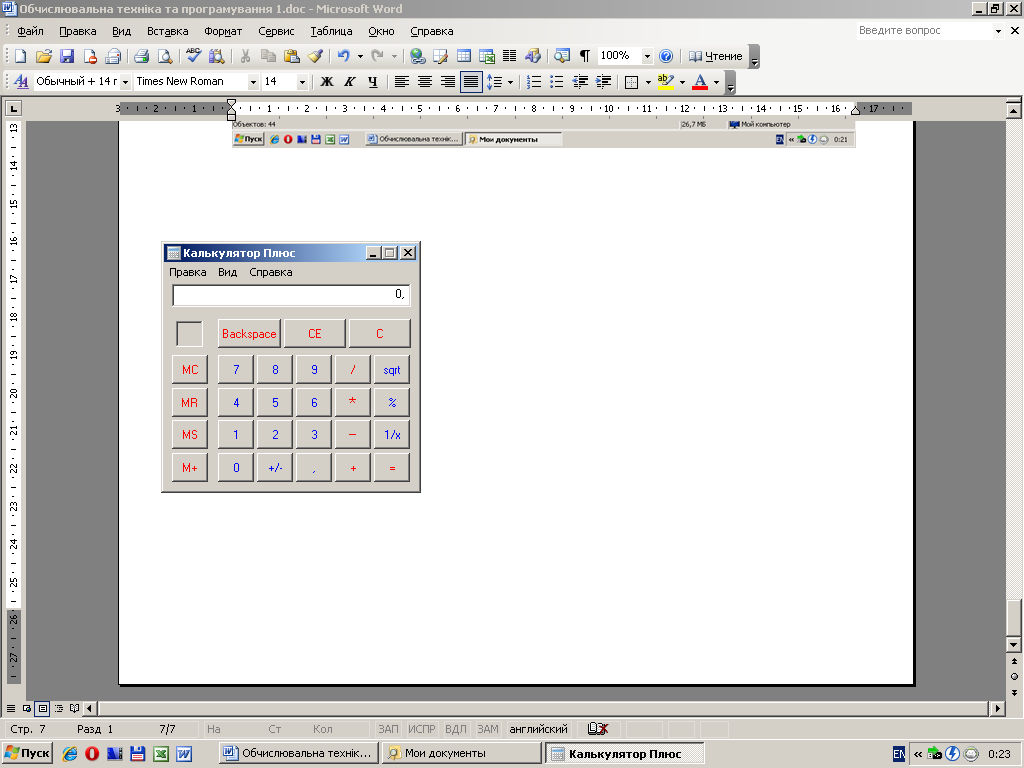Screen dimensions: 1024x768
Task: Print the document using the printer icon
Action: pyautogui.click(x=142, y=56)
